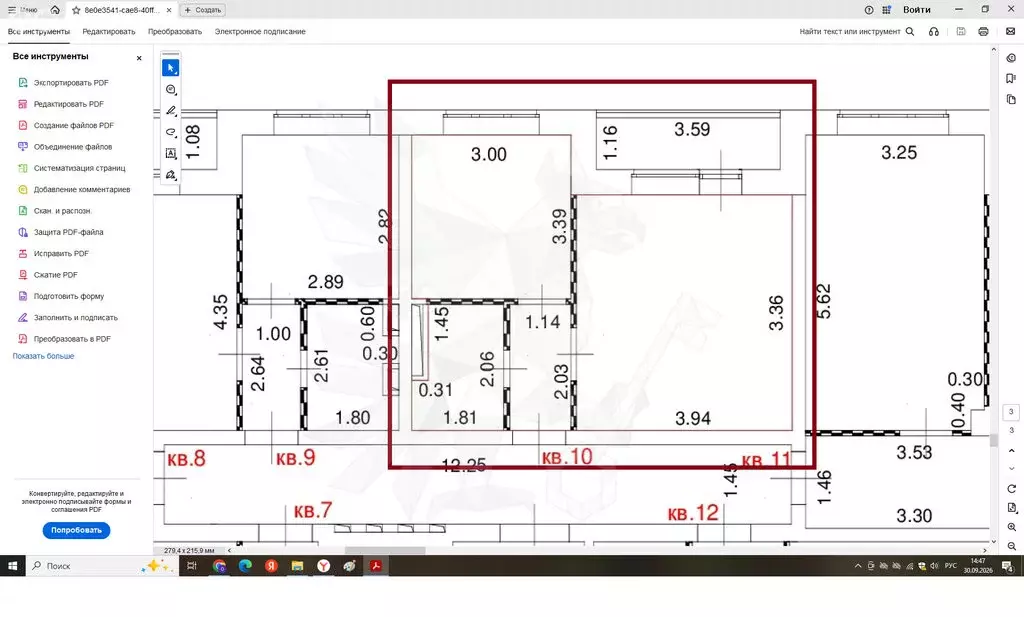The image size is (1024, 617).
Task: Save the file with the diskette icon
Action: tap(961, 31)
